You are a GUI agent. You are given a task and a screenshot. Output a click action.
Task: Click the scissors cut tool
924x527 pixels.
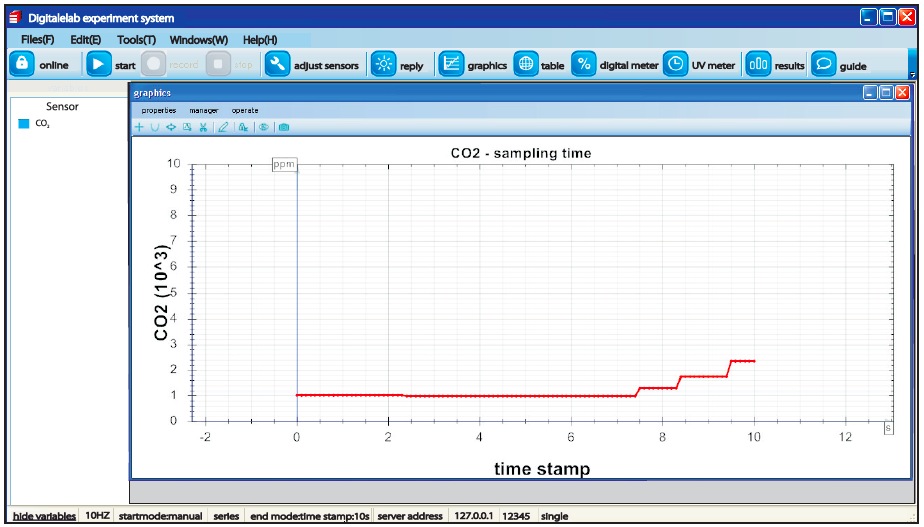pyautogui.click(x=203, y=127)
